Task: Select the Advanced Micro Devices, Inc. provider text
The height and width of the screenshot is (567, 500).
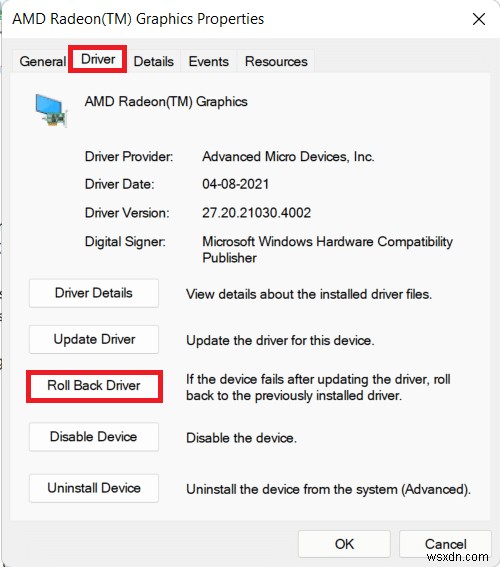Action: click(288, 157)
